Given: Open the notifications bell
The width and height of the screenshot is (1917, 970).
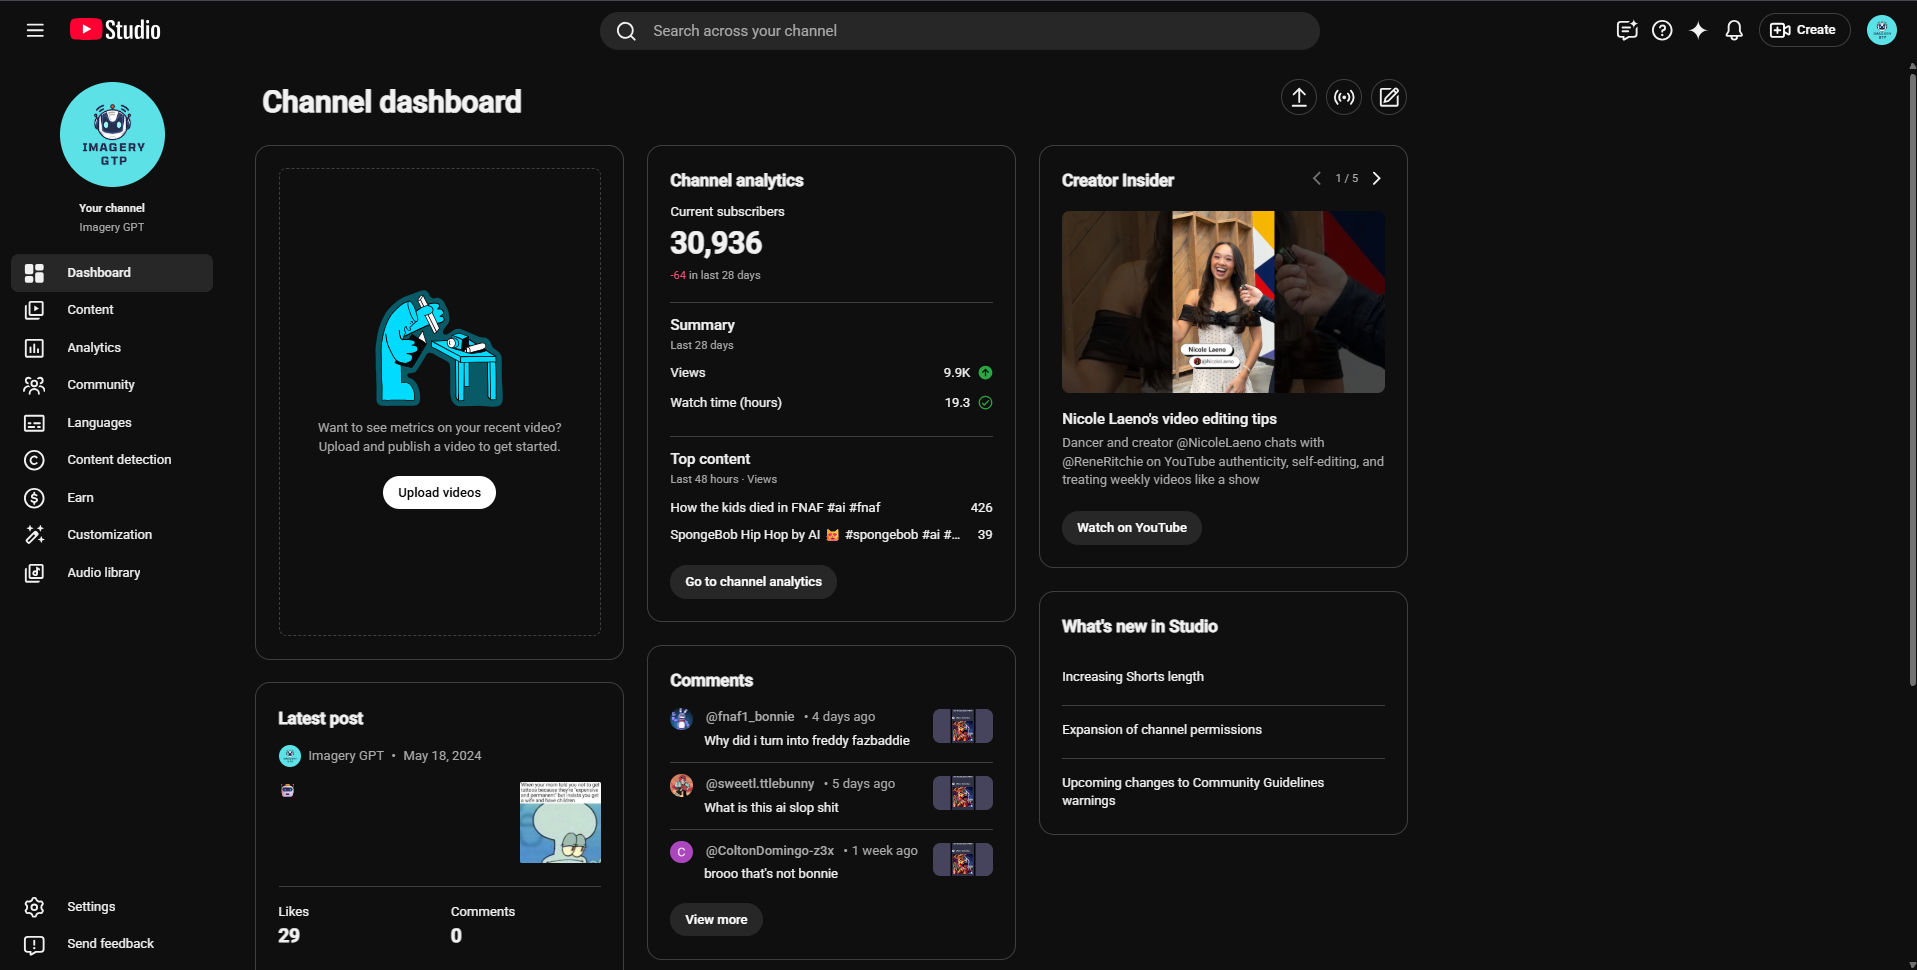Looking at the screenshot, I should [1734, 30].
